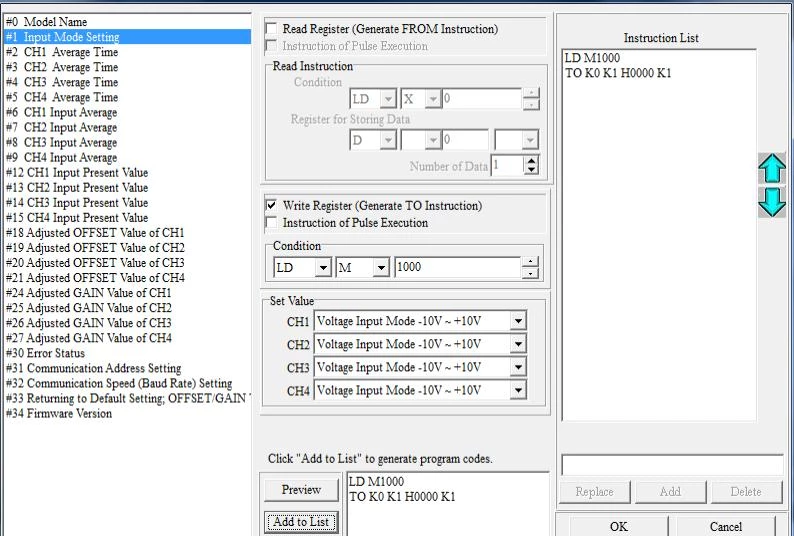Click the Preview button
The height and width of the screenshot is (536, 794).
click(x=301, y=489)
